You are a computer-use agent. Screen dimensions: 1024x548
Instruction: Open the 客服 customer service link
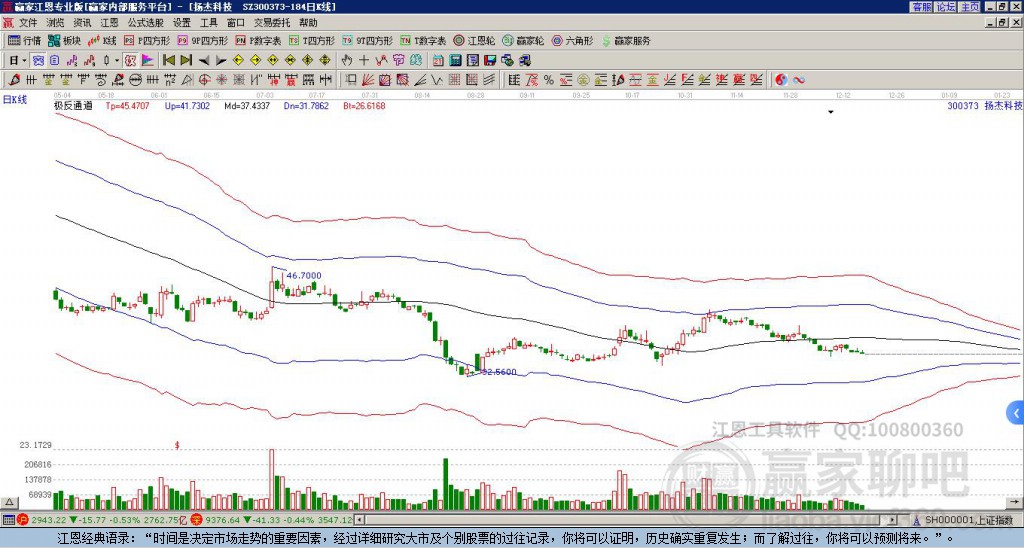tap(921, 7)
